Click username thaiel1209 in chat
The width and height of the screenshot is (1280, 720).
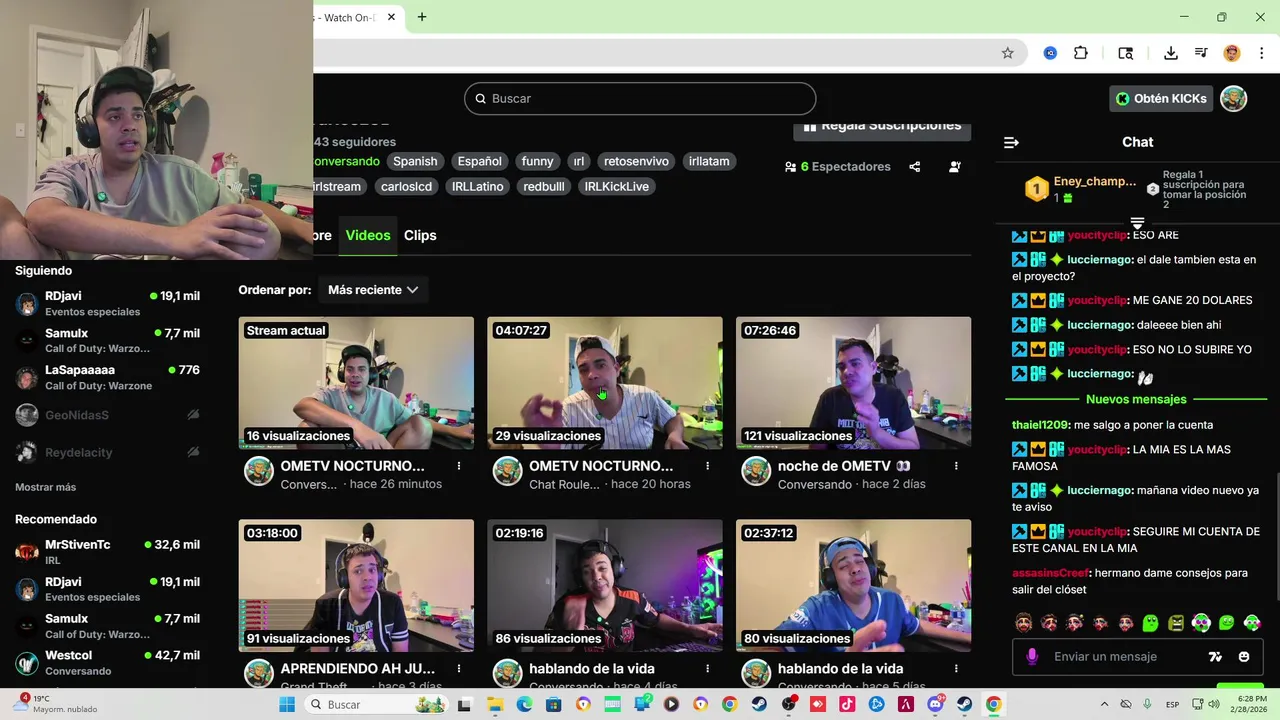[1040, 425]
